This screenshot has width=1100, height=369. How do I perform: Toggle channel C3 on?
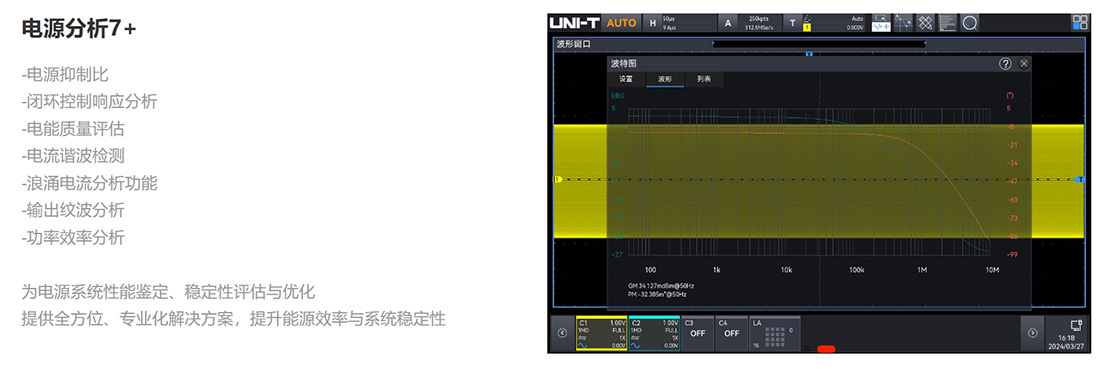697,333
